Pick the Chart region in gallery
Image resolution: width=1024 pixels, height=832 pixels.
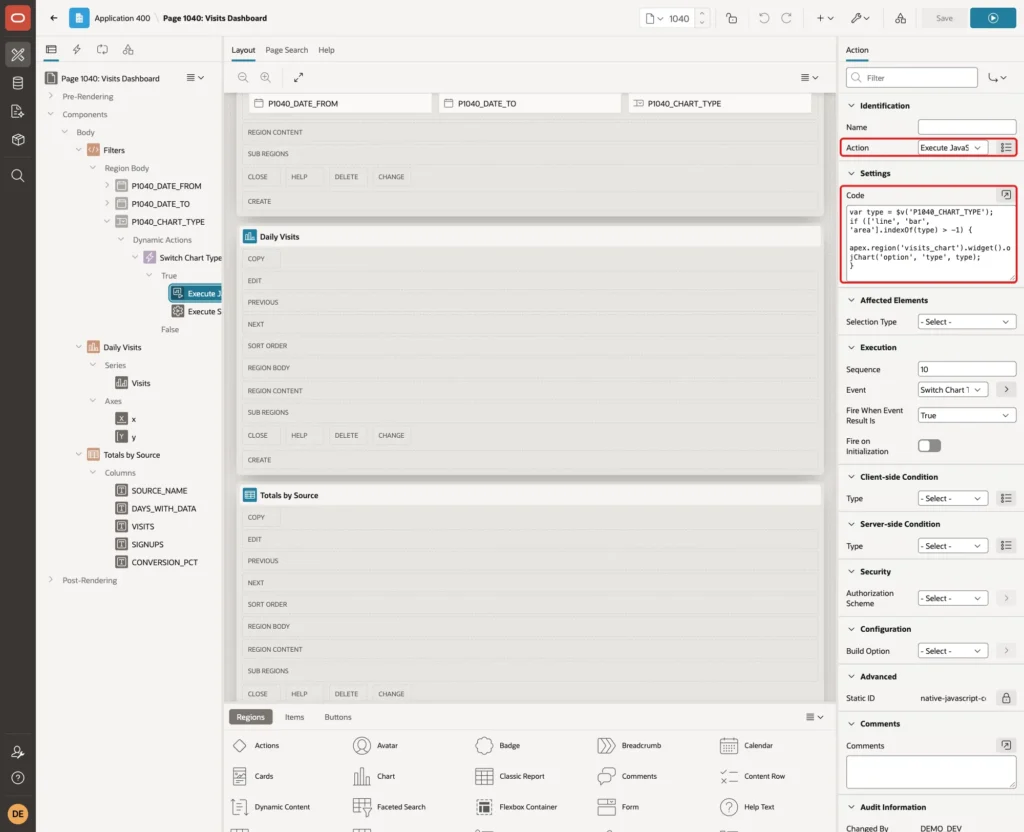point(374,776)
